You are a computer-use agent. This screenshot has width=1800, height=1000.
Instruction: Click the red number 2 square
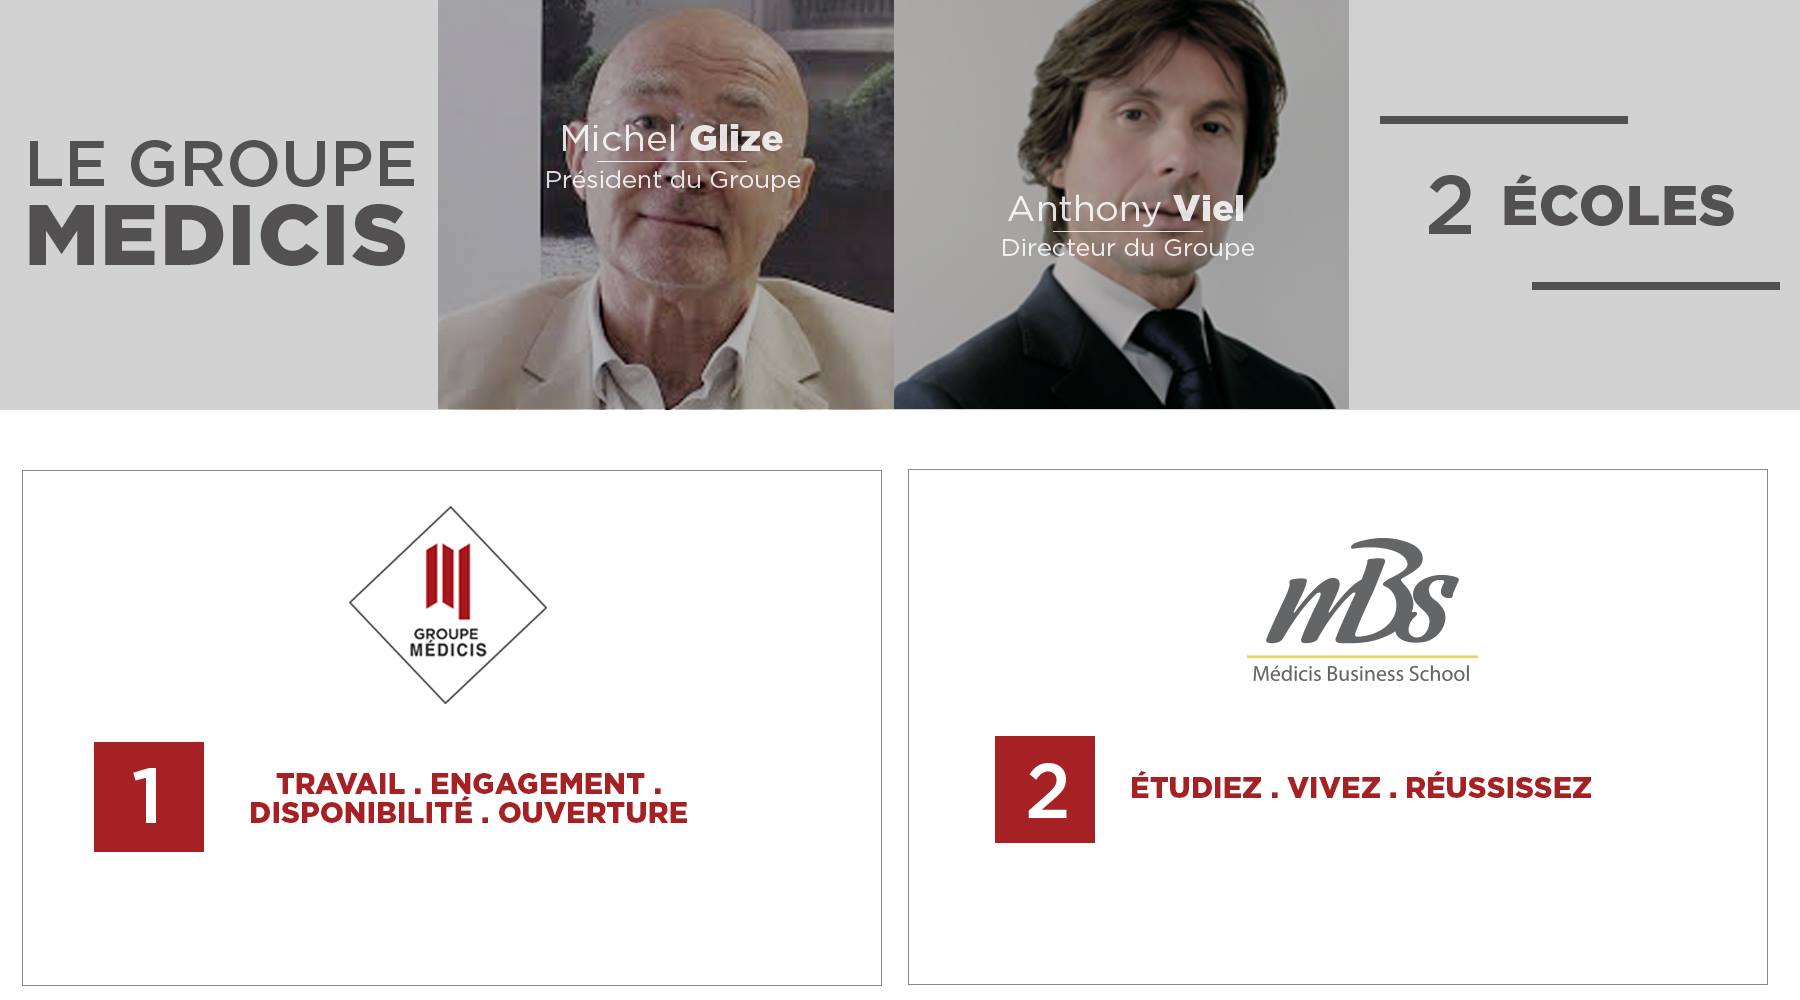click(1045, 789)
